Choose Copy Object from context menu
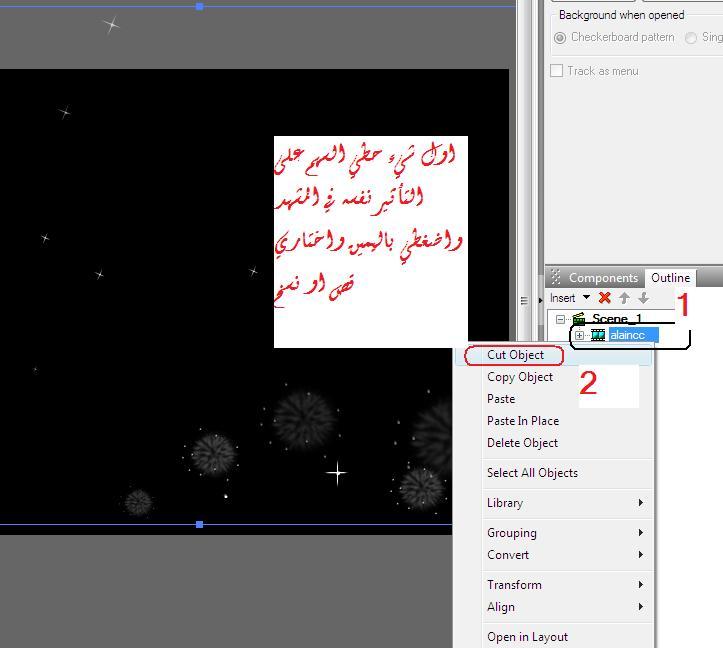This screenshot has height=648, width=723. click(x=520, y=377)
